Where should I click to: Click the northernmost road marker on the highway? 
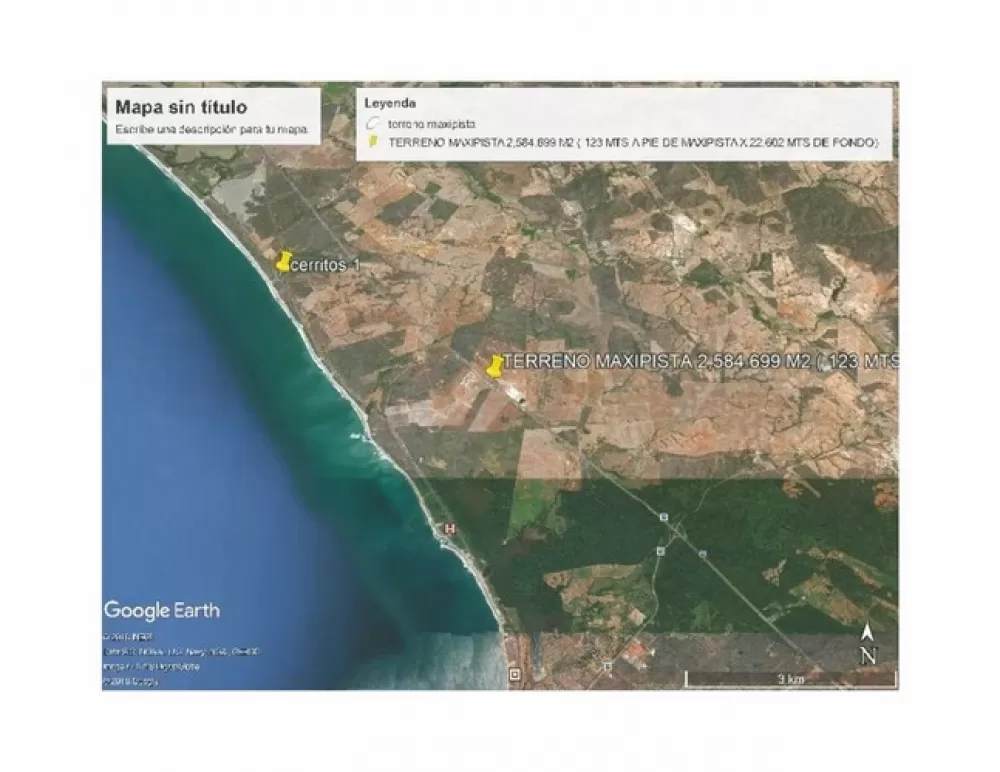664,517
